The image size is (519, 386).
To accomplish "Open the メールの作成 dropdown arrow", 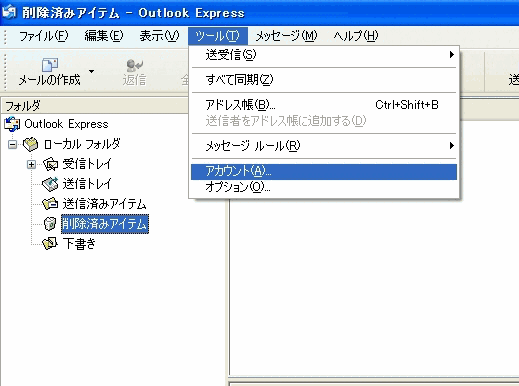I will pyautogui.click(x=91, y=71).
